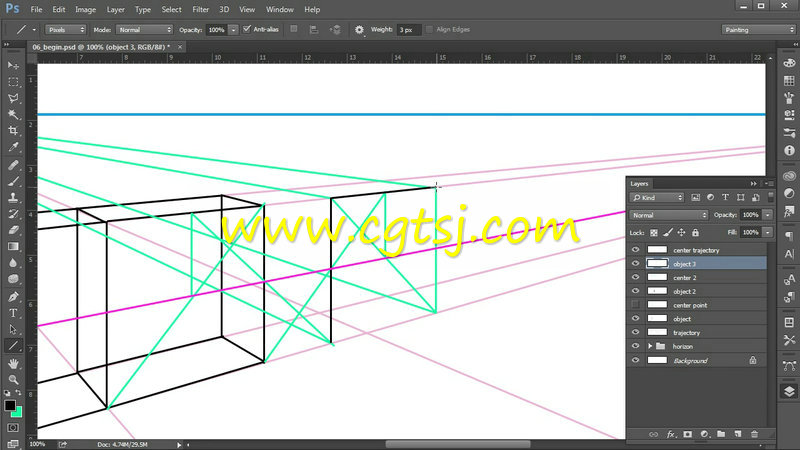Screen dimensions: 800x450
Task: Open the Layer menu
Action: point(115,9)
